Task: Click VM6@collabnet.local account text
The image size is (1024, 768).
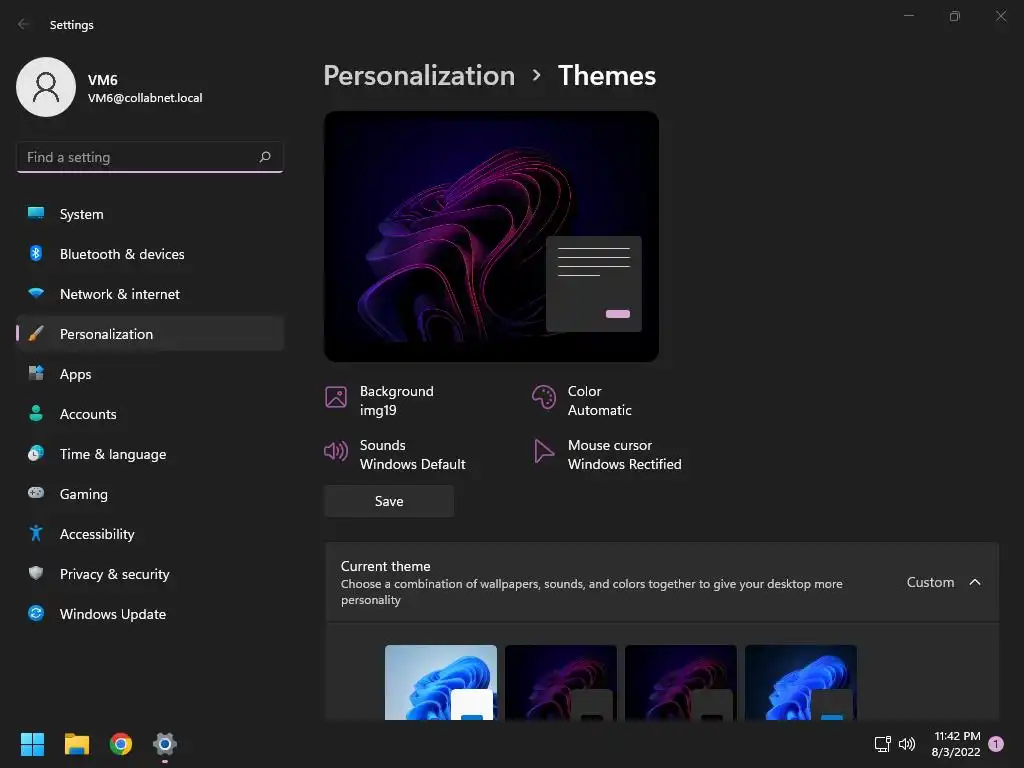Action: coord(145,97)
